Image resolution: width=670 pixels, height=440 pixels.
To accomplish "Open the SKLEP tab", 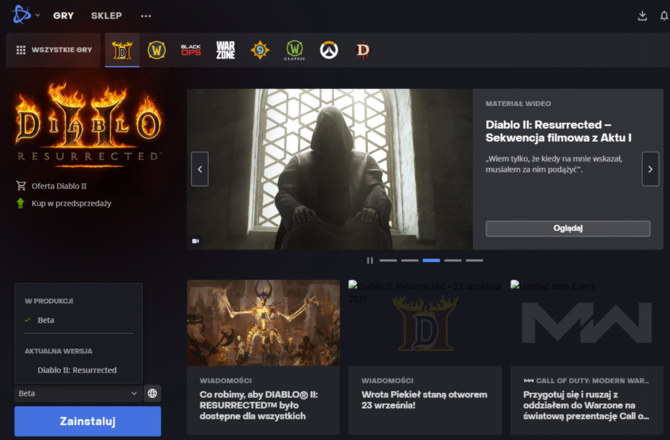I will [x=106, y=16].
